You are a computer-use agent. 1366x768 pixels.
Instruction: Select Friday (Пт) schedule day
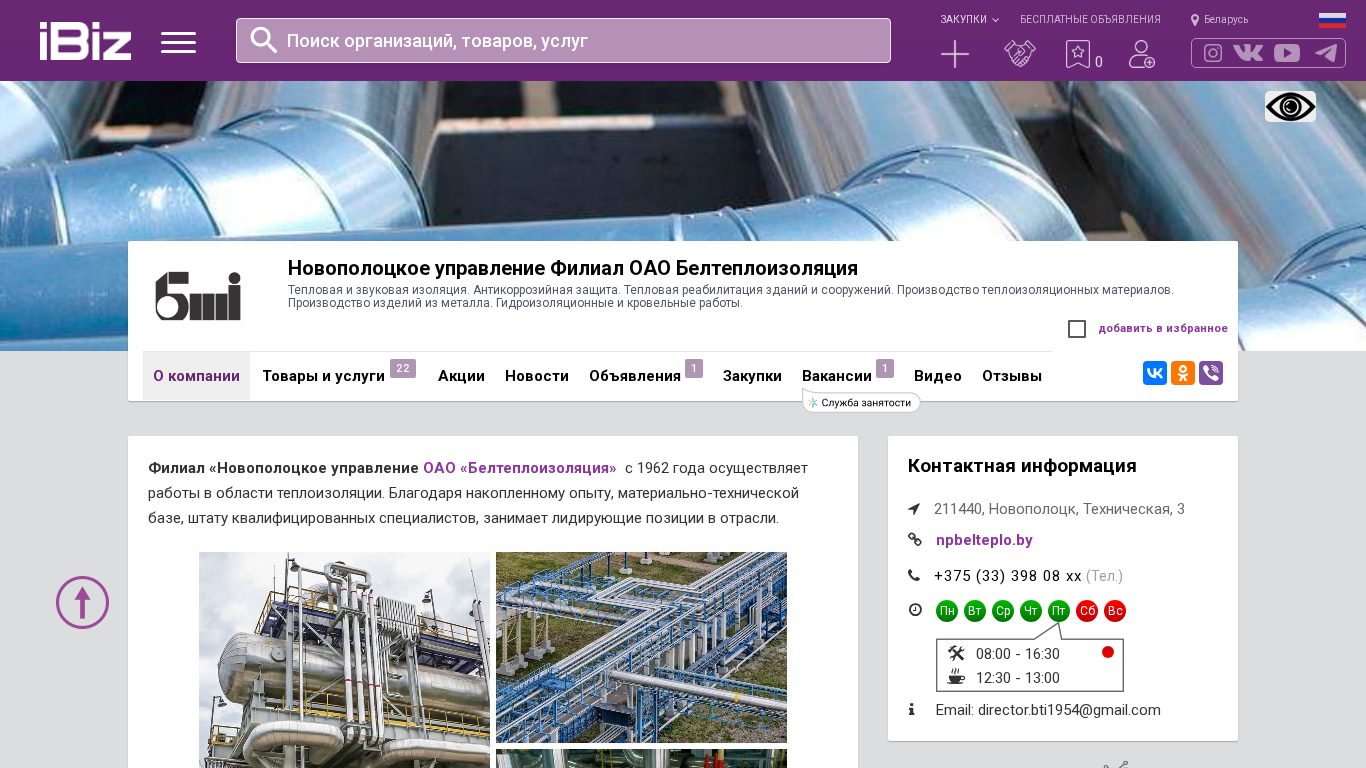pyautogui.click(x=1059, y=611)
